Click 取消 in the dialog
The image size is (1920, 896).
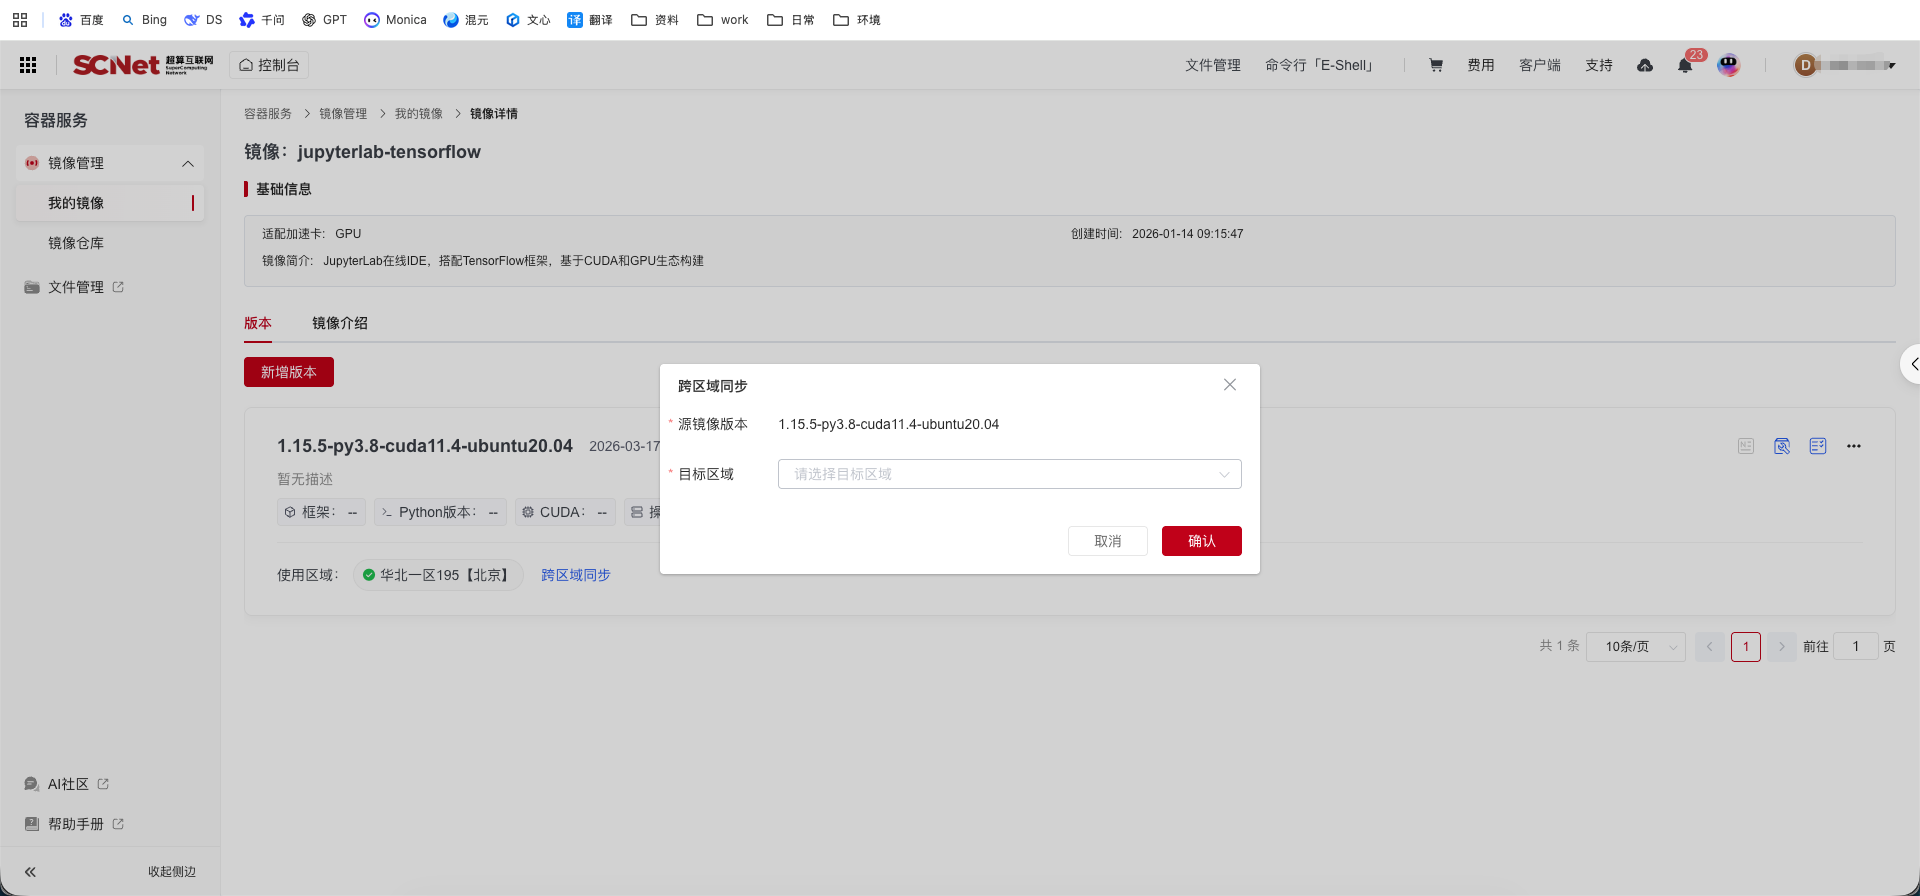(1108, 541)
